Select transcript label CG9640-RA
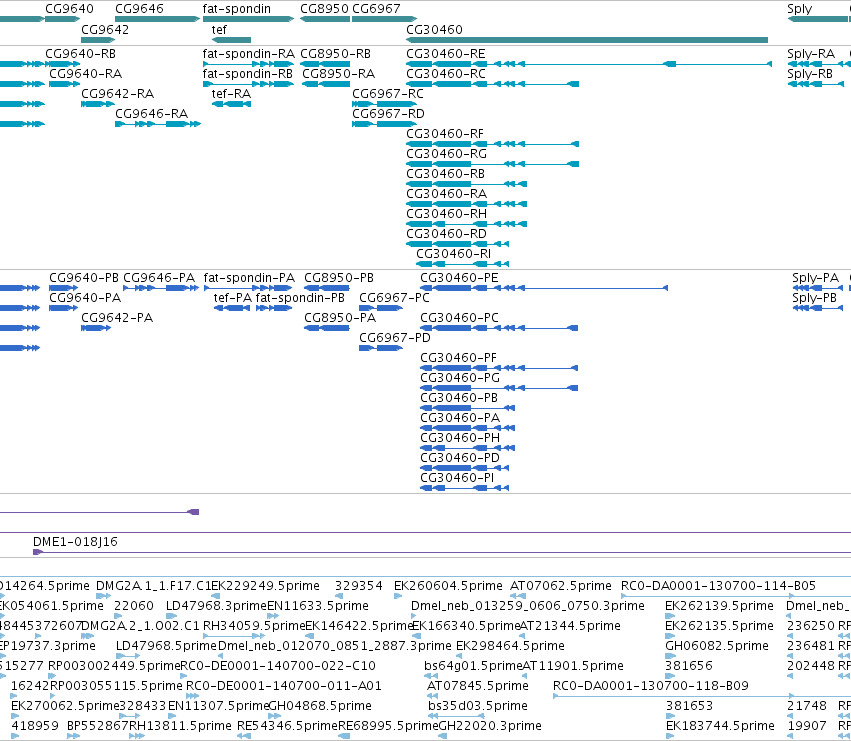Screen dimensions: 851x741 (85, 74)
